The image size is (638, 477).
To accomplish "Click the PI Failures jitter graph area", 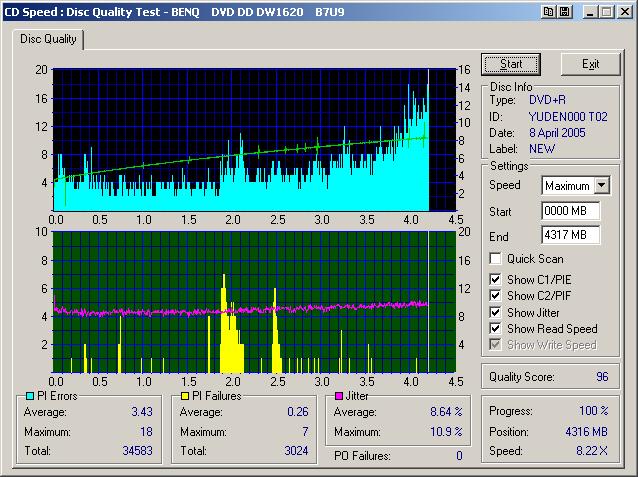I will coord(254,302).
